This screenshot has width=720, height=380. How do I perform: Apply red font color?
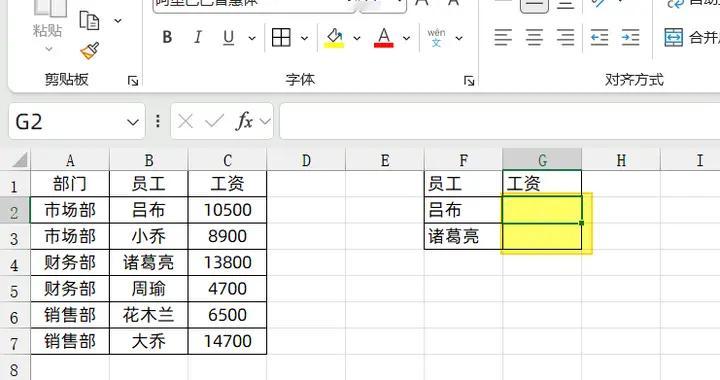(x=384, y=37)
